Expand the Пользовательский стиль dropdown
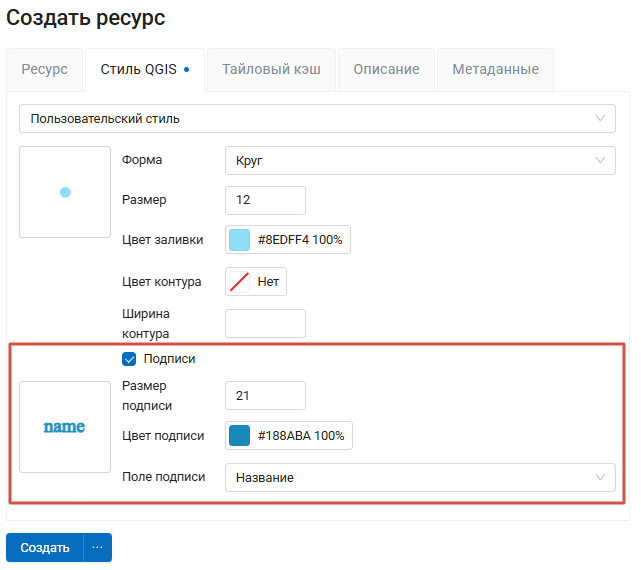The height and width of the screenshot is (570, 641). (x=315, y=119)
